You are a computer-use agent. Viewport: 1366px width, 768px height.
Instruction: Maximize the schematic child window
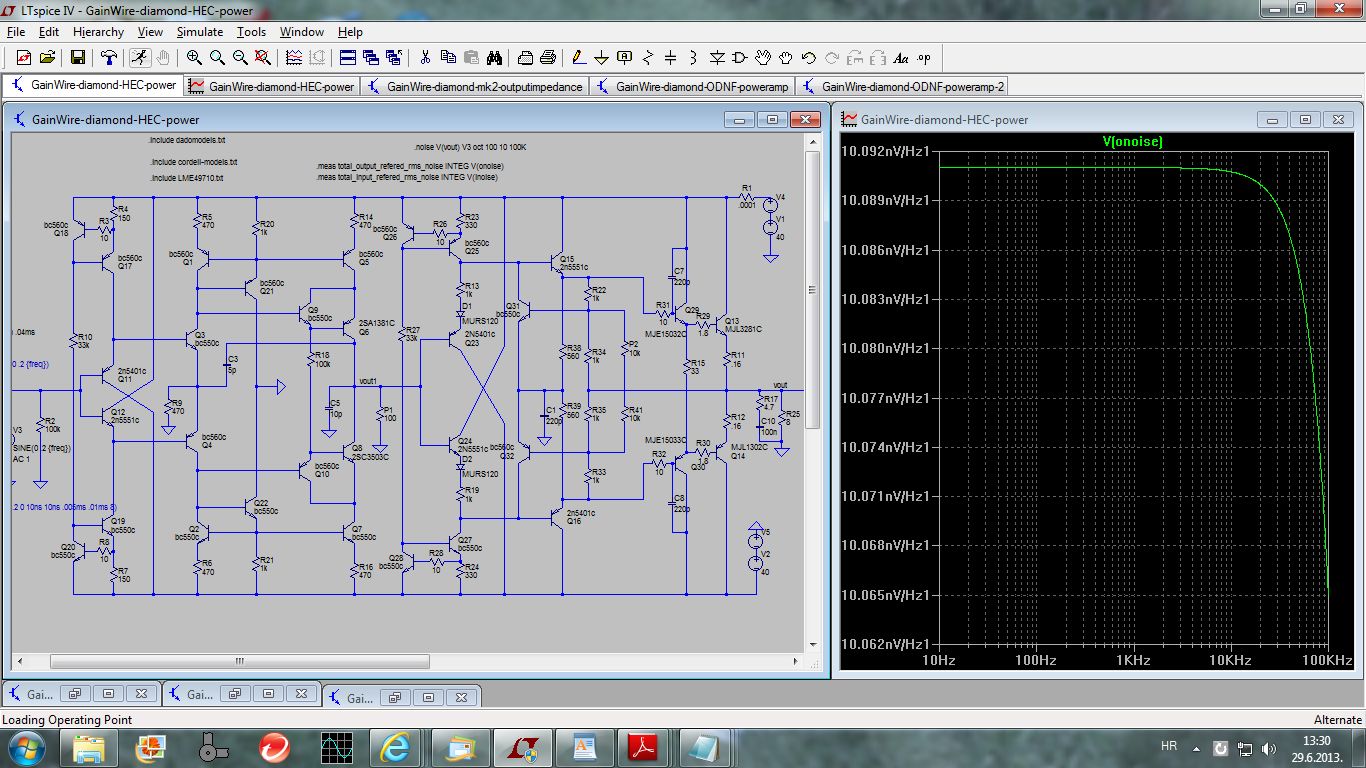tap(773, 119)
